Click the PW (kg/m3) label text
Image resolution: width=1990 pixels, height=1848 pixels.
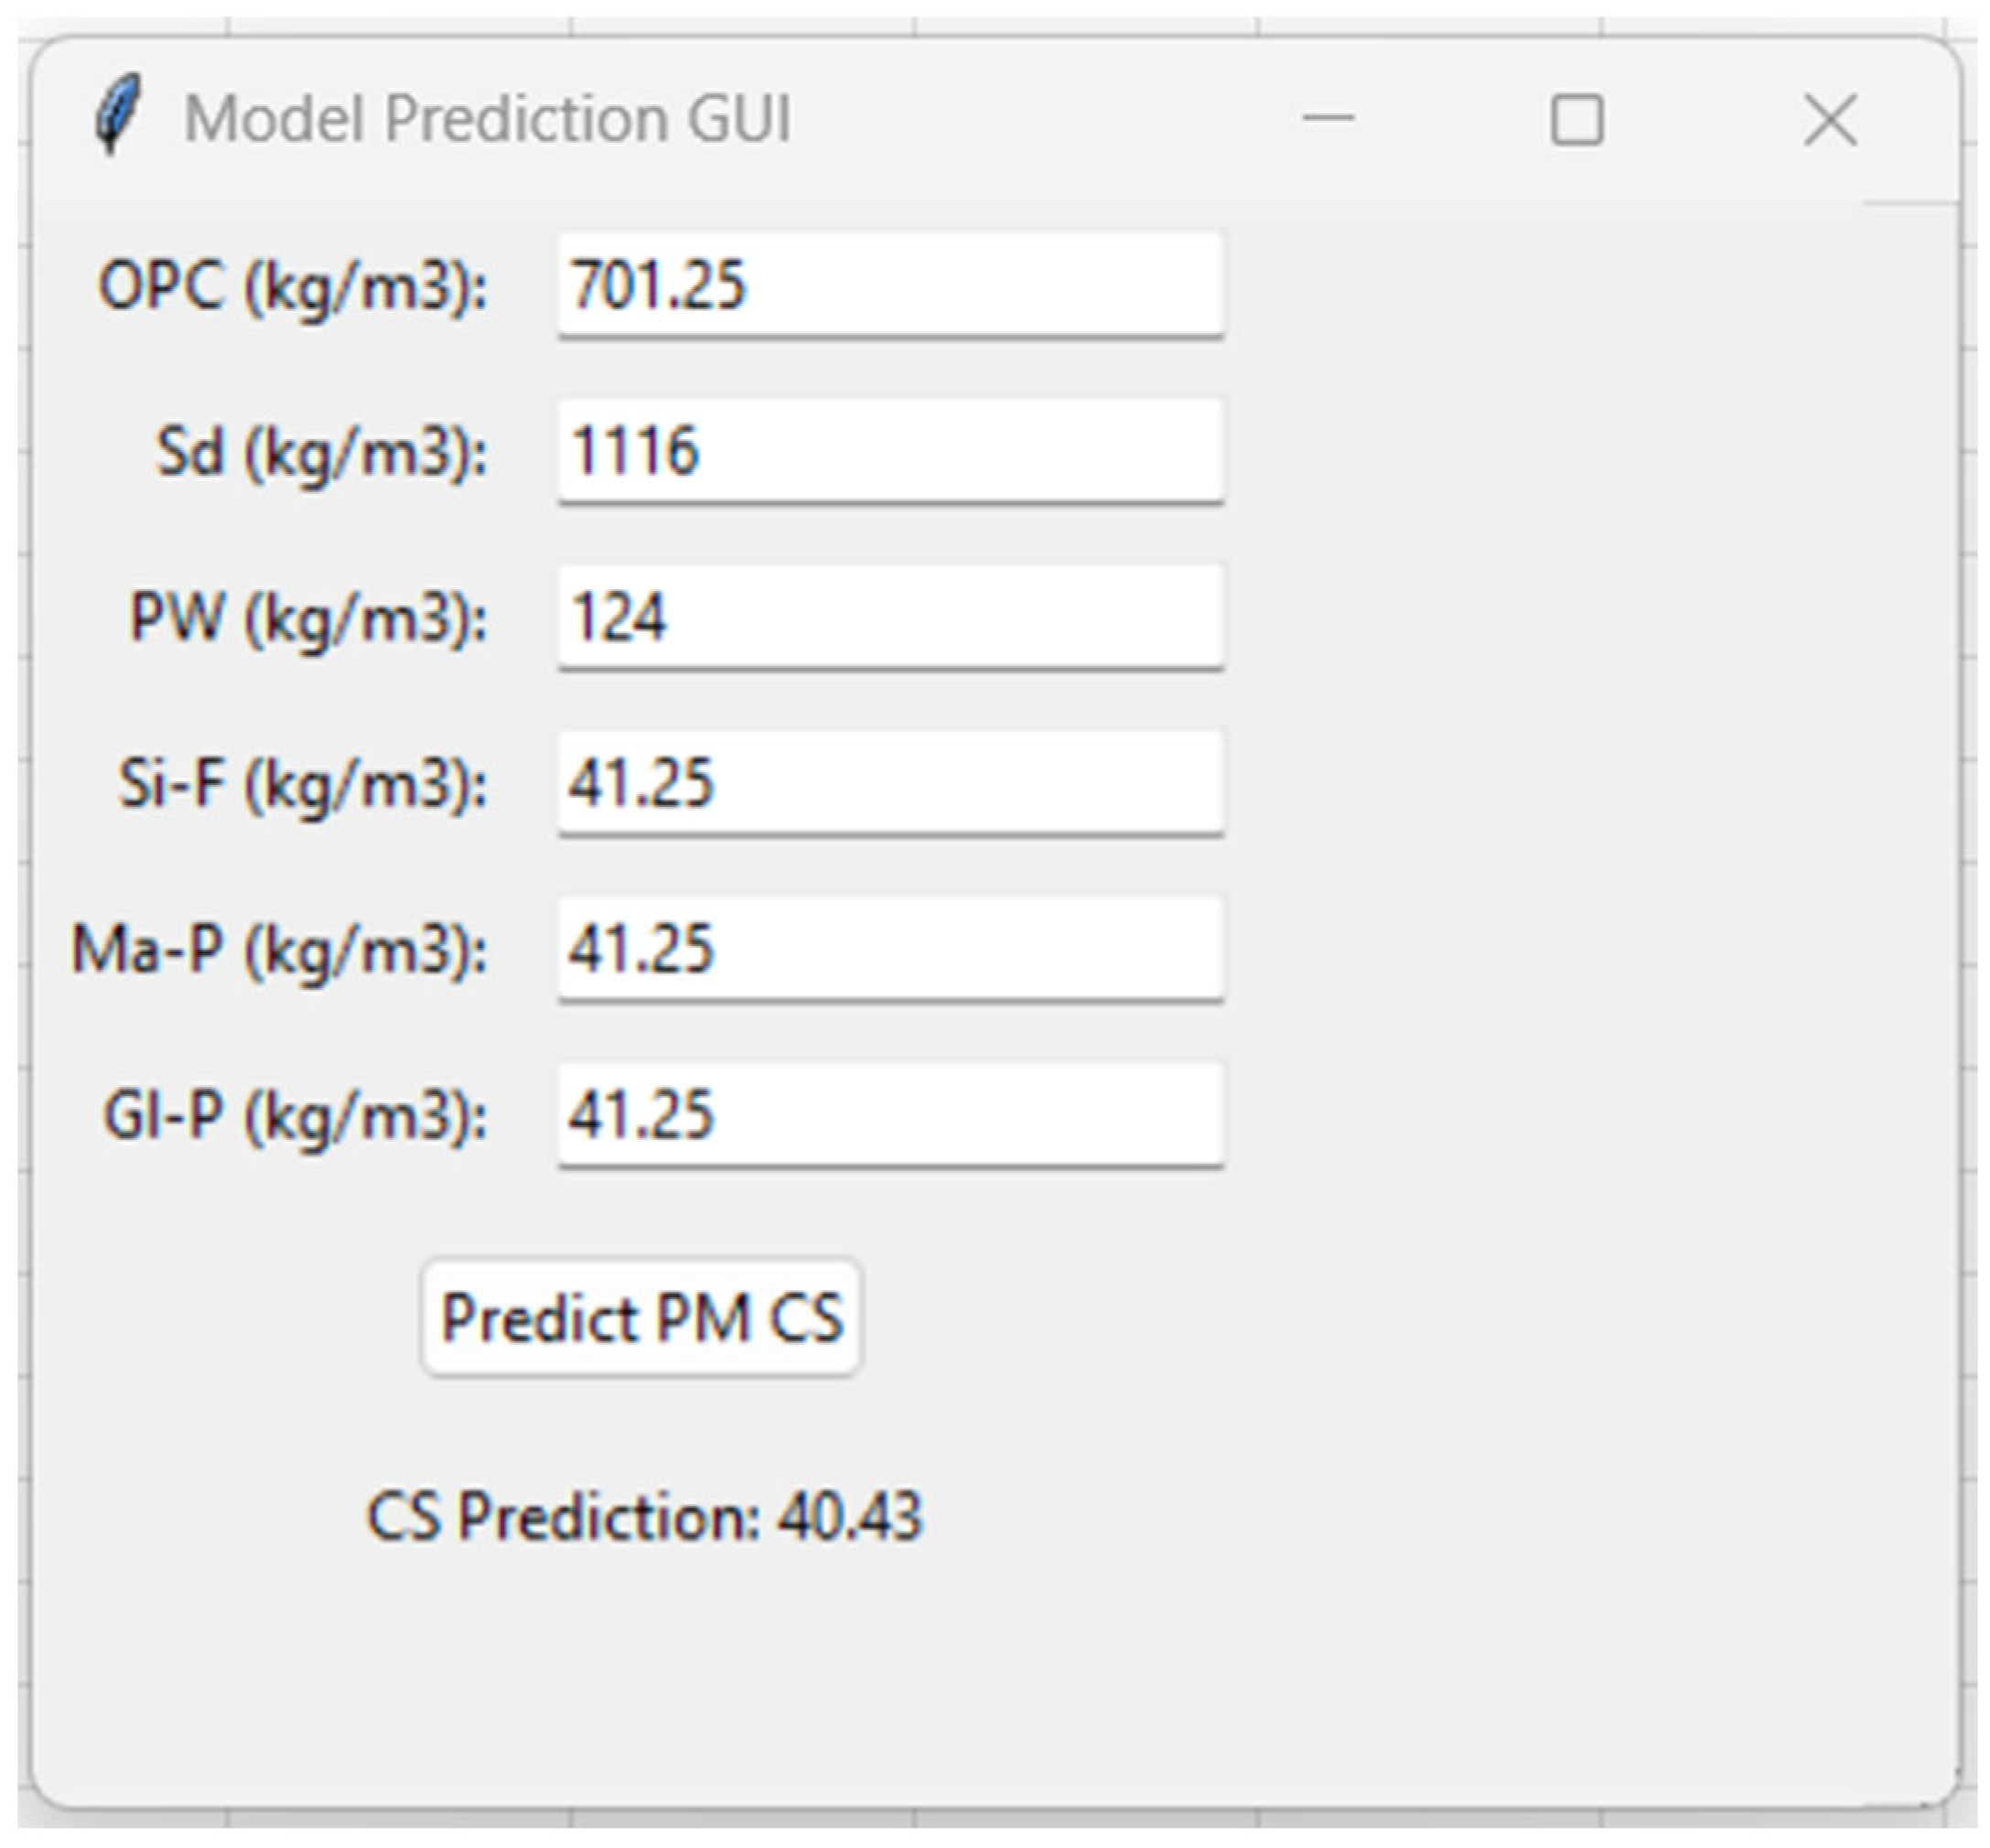(x=309, y=619)
